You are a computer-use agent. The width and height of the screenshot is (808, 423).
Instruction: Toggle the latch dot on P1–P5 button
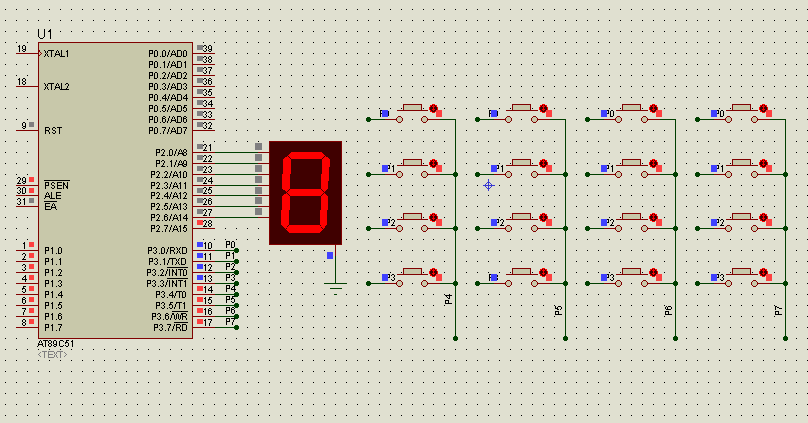pyautogui.click(x=543, y=163)
